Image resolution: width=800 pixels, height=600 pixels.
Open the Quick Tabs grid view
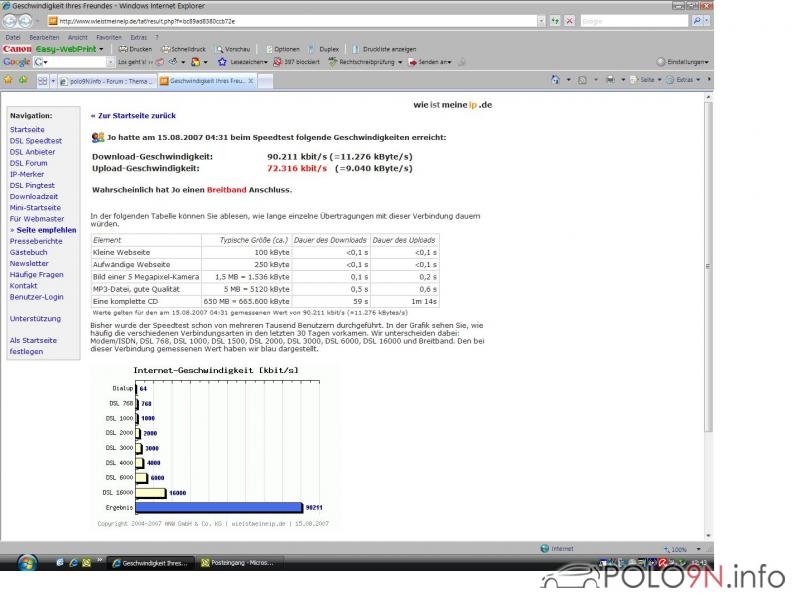tap(42, 81)
